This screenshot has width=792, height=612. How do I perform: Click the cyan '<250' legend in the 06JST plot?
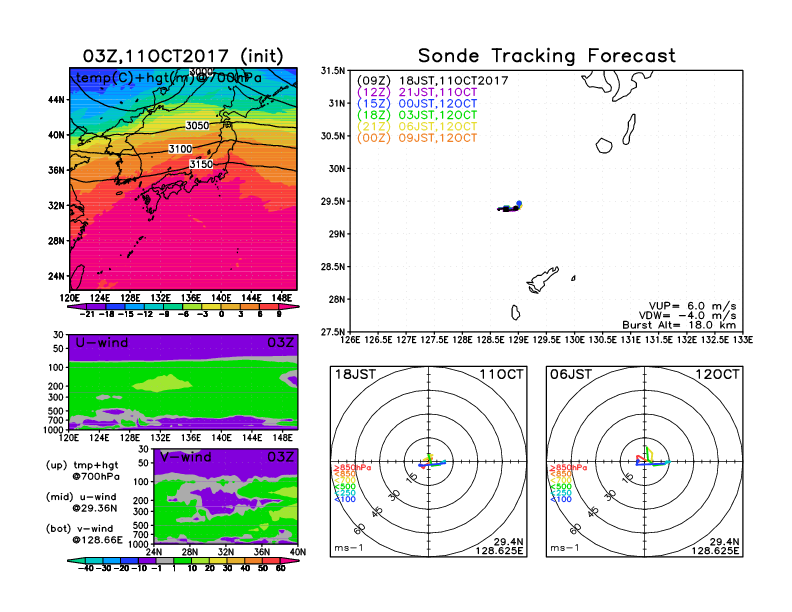[561, 493]
